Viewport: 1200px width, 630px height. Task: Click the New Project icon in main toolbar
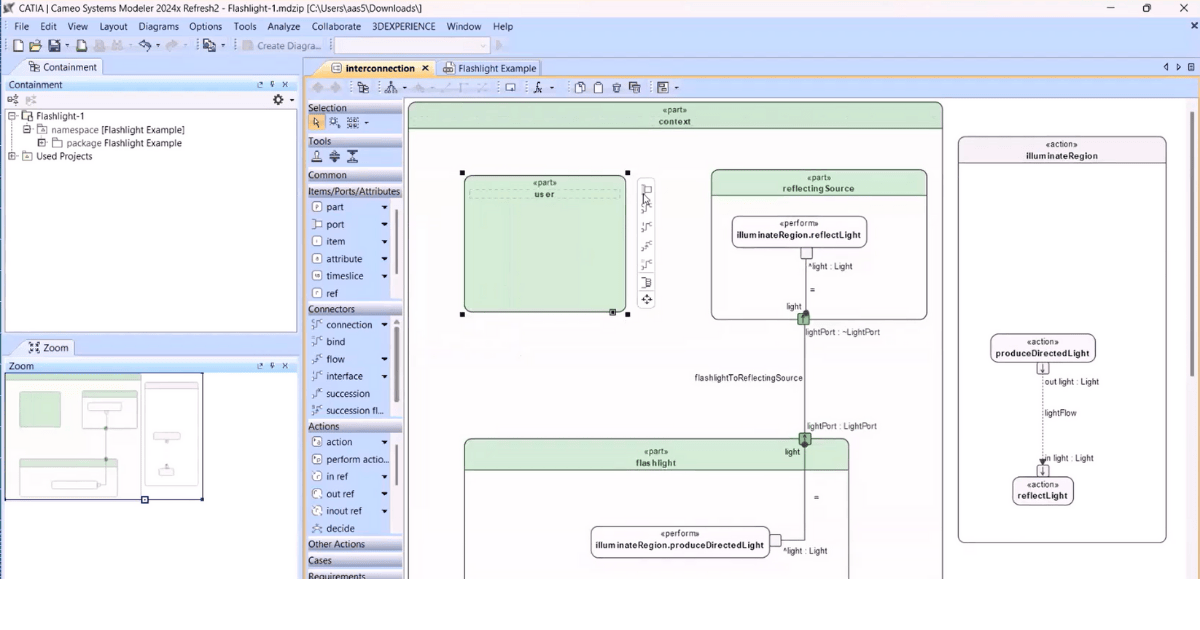point(18,45)
